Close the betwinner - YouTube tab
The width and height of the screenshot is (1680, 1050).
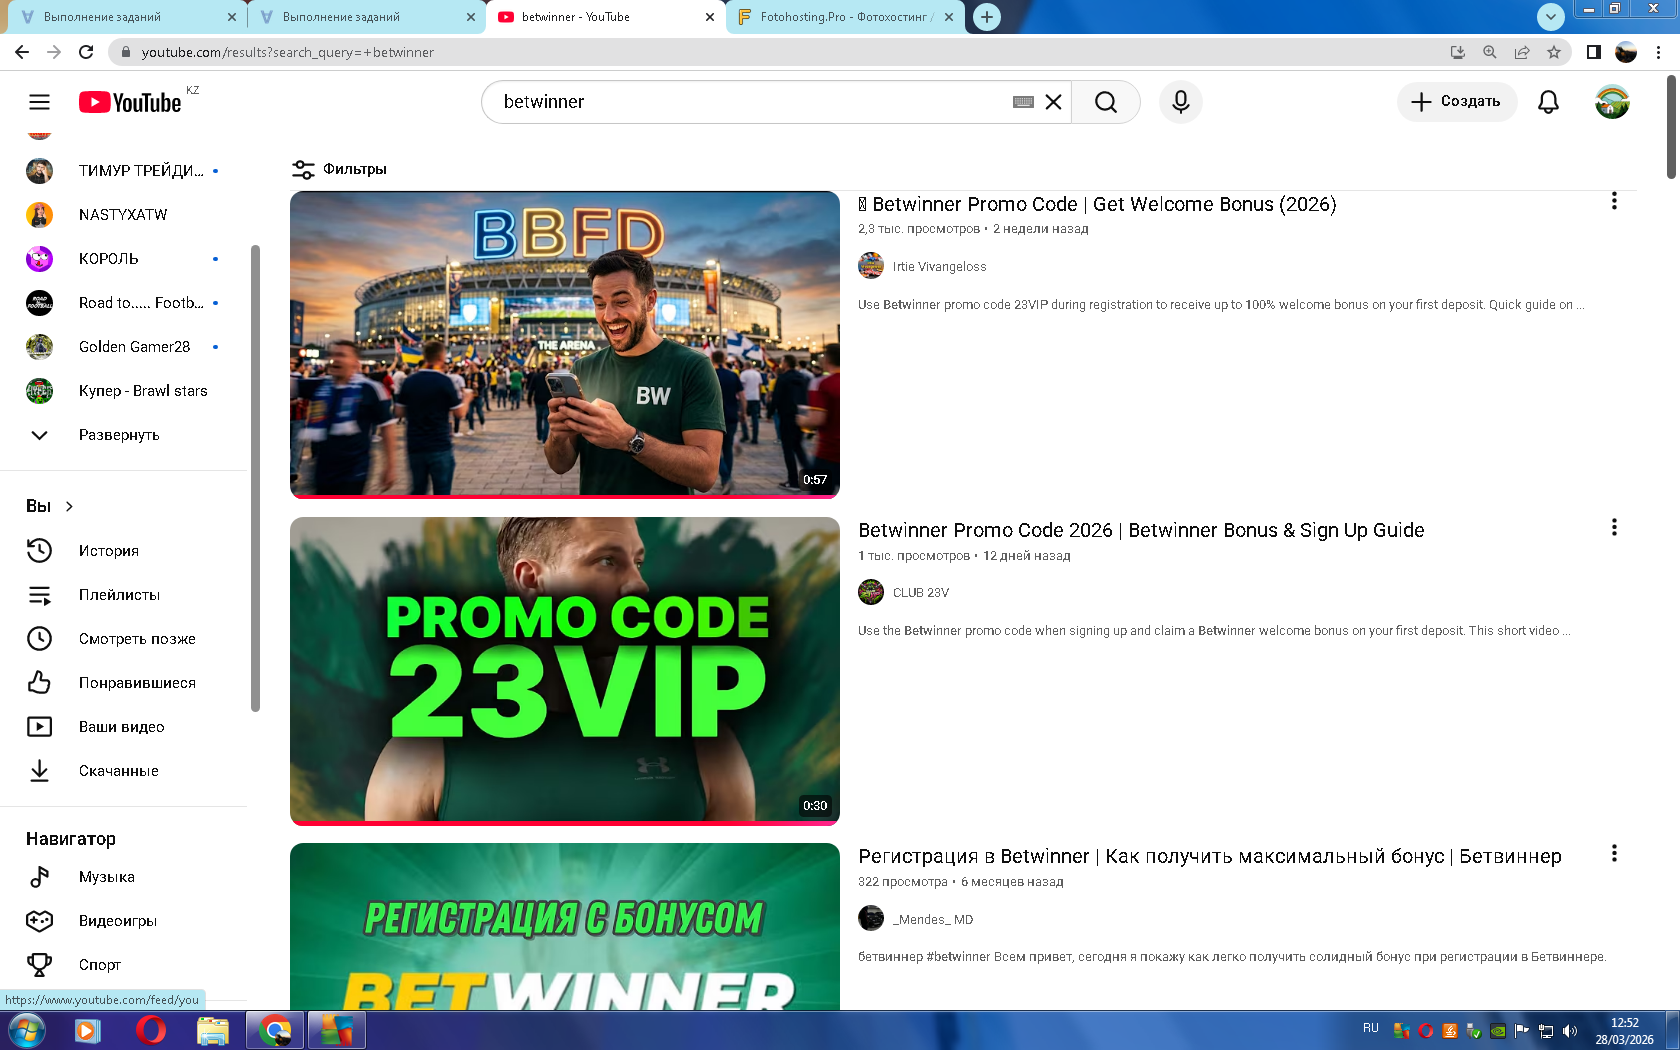click(x=710, y=17)
